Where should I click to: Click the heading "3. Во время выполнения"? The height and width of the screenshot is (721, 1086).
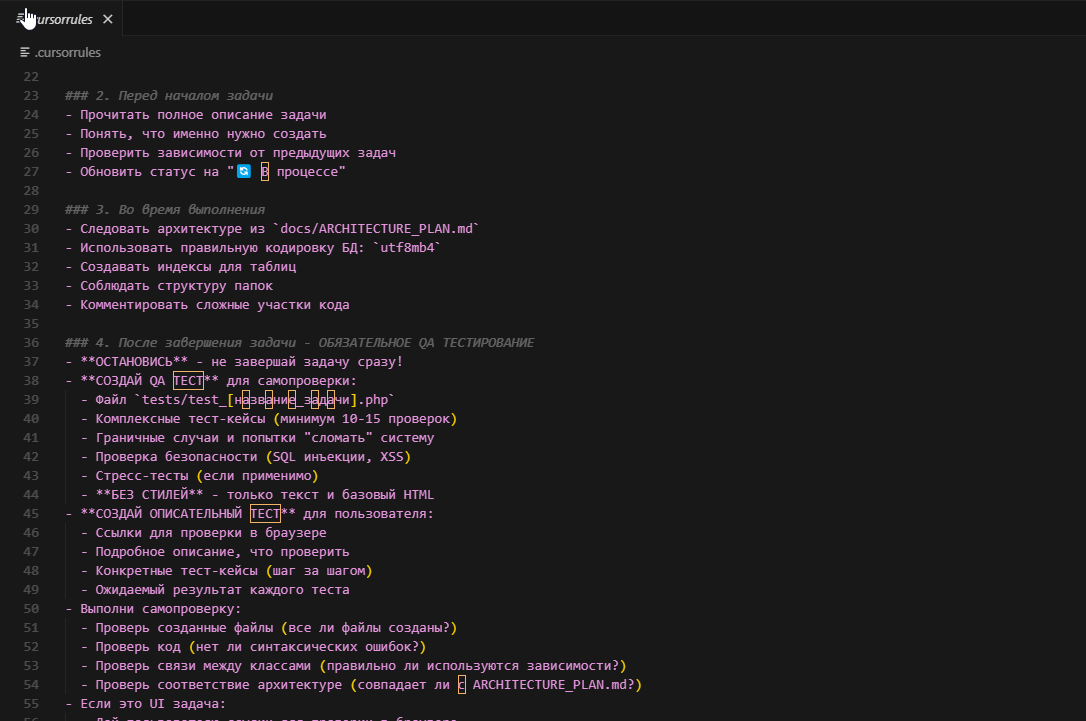tap(179, 210)
